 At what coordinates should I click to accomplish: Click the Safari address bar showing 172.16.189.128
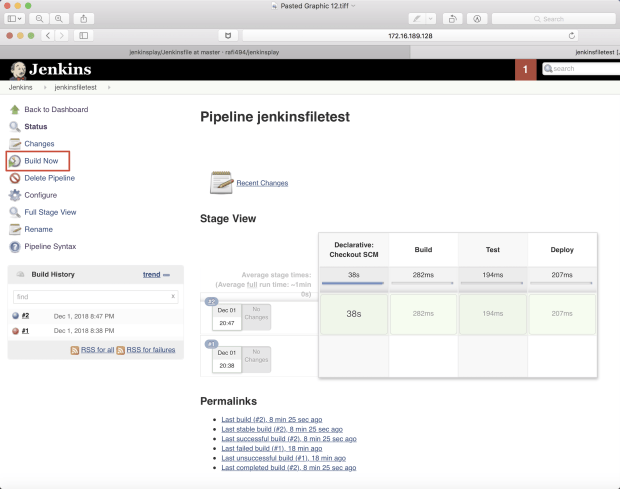coord(410,36)
